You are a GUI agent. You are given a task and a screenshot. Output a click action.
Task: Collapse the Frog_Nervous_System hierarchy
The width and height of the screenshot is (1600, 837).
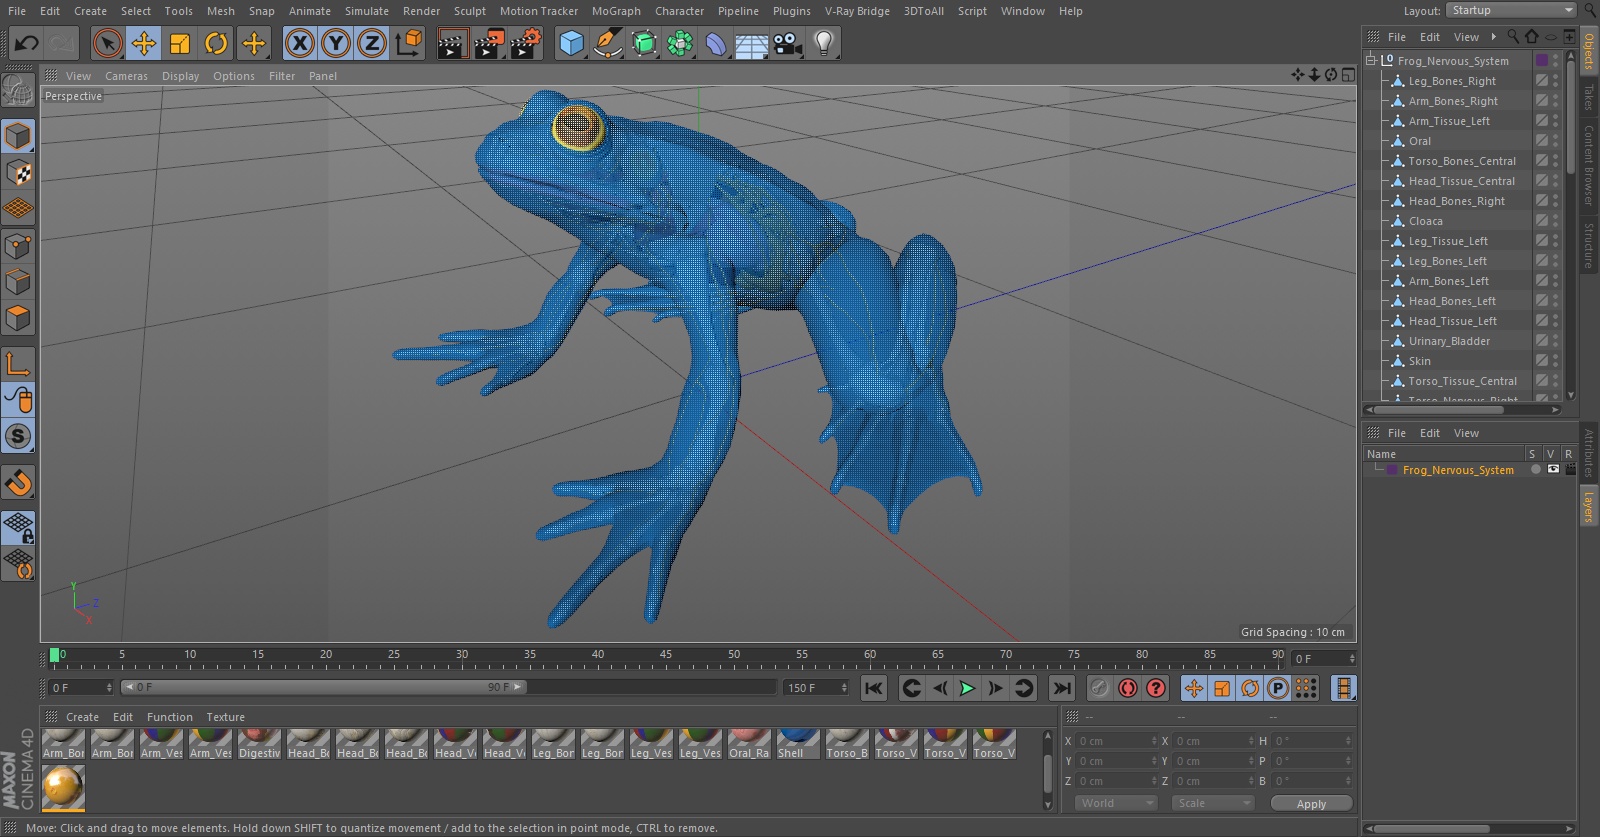pyautogui.click(x=1371, y=60)
